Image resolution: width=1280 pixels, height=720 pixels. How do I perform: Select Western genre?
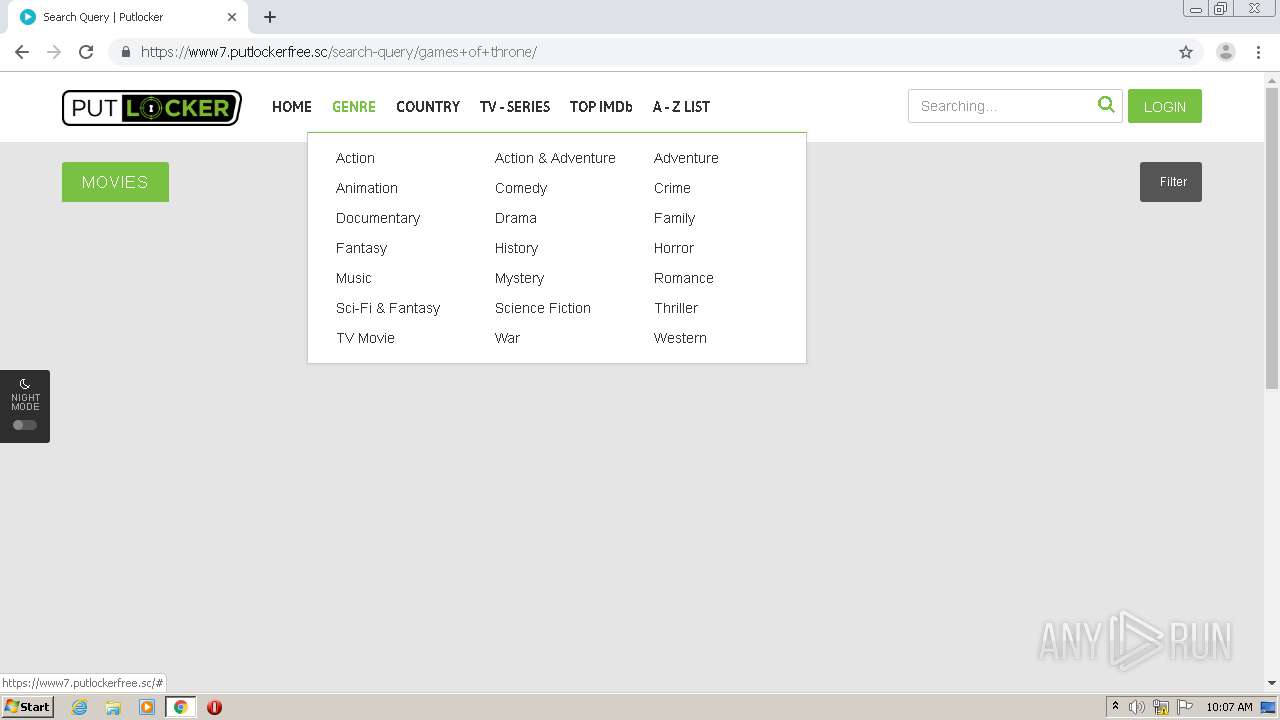680,338
